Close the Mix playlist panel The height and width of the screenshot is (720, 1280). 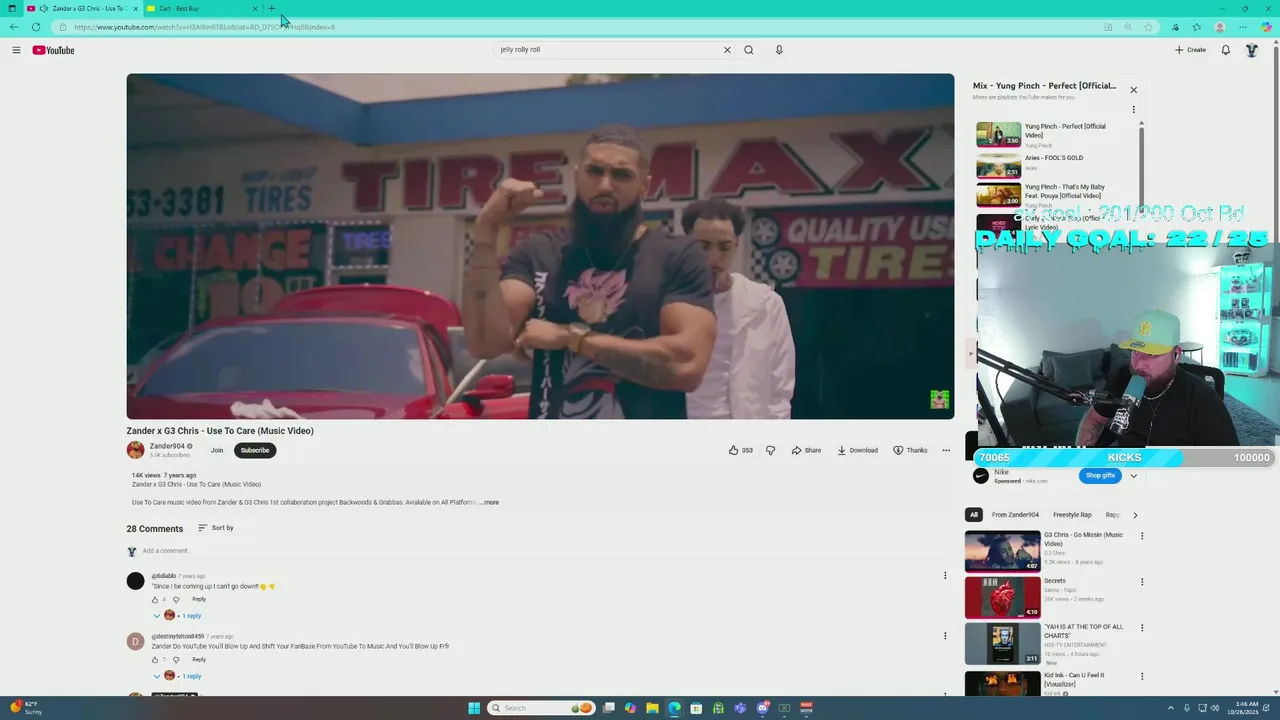click(1133, 90)
